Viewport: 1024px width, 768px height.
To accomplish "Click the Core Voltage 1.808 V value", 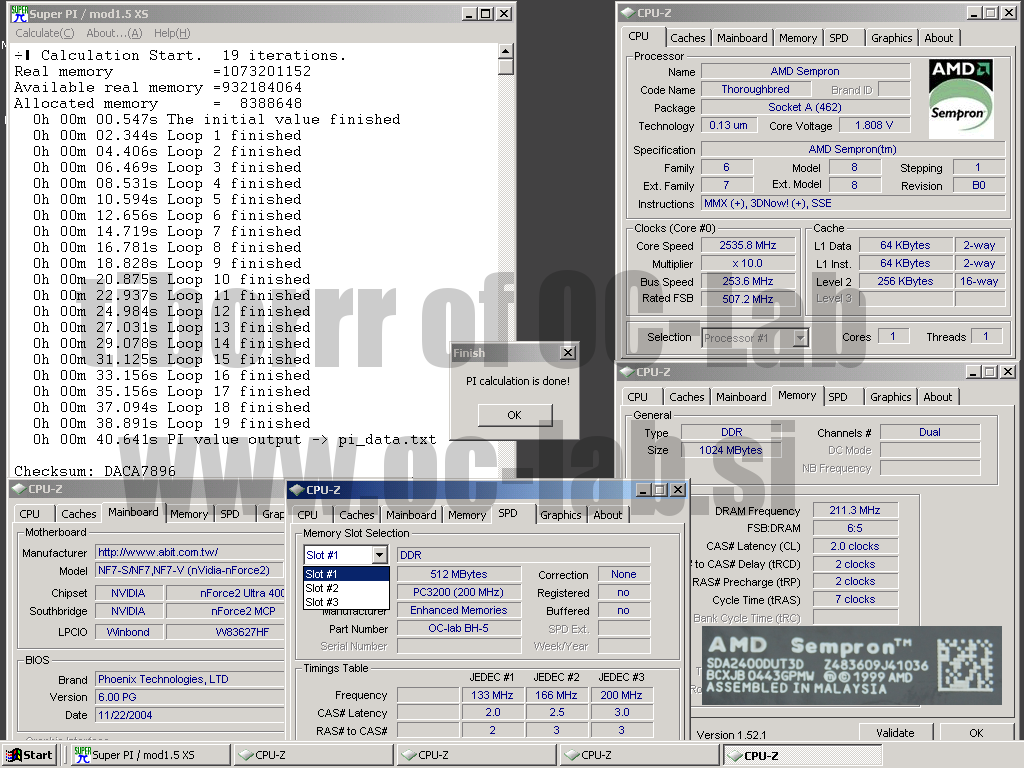I will pyautogui.click(x=874, y=125).
